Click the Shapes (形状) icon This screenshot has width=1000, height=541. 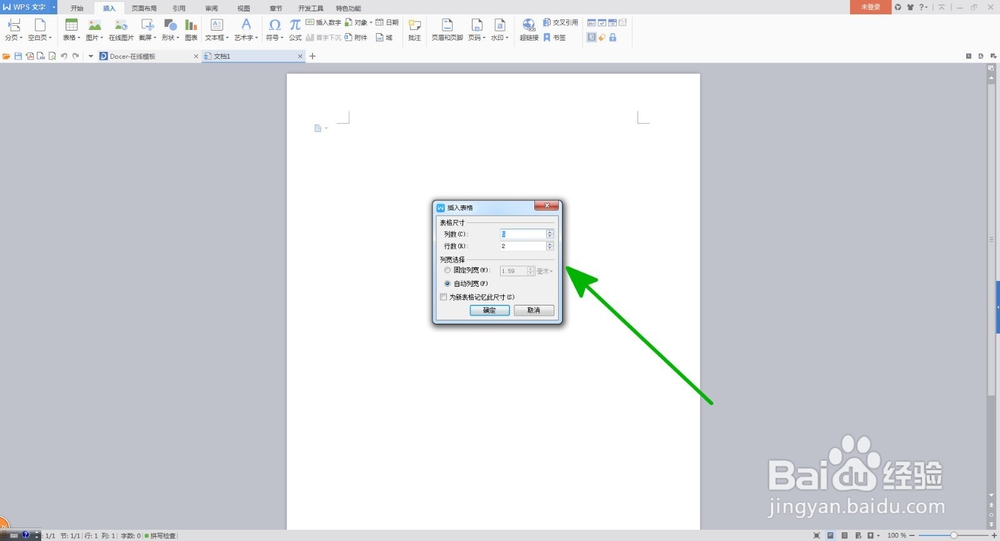(x=170, y=25)
